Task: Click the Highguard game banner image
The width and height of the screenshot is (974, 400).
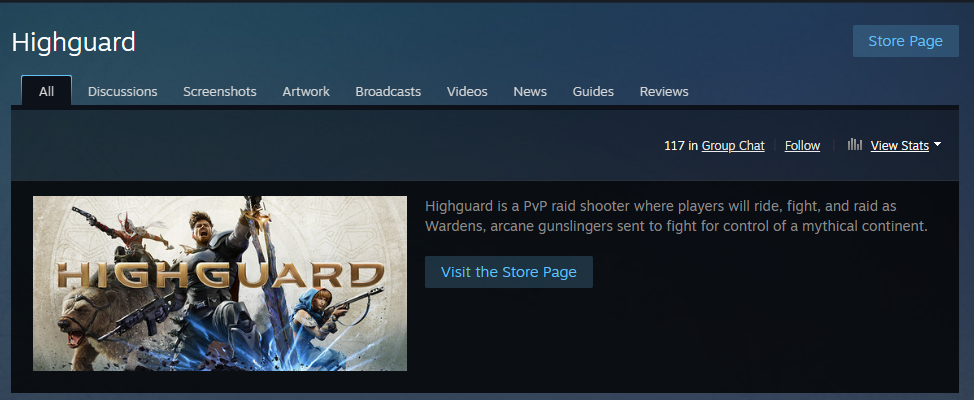Action: tap(220, 283)
